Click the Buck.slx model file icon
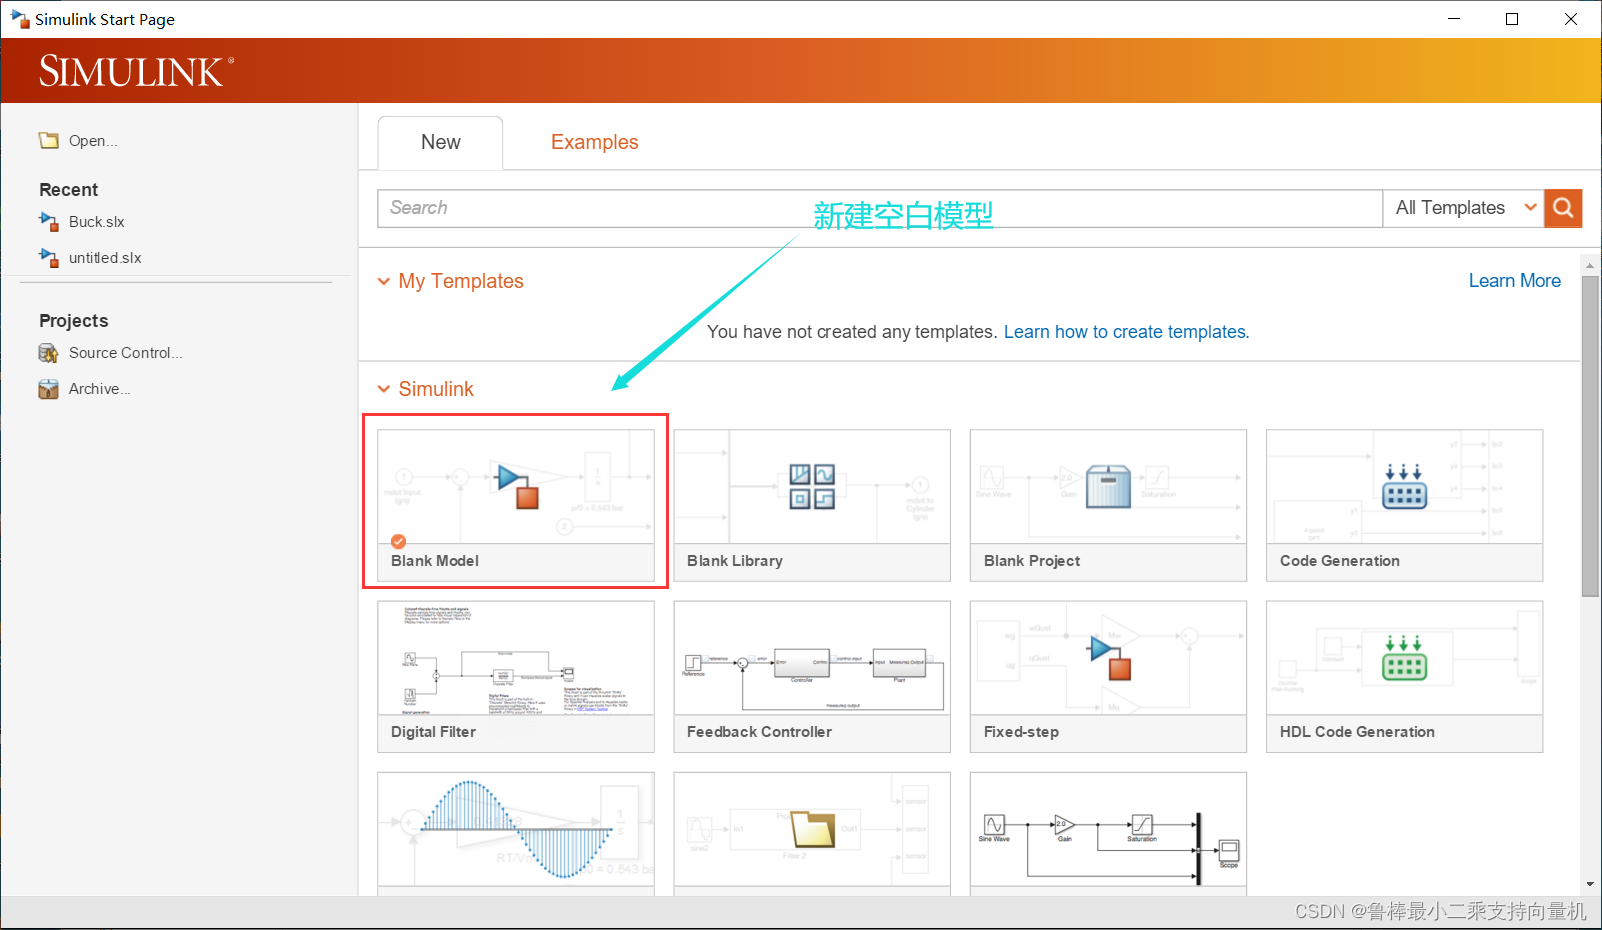1602x930 pixels. coord(48,221)
